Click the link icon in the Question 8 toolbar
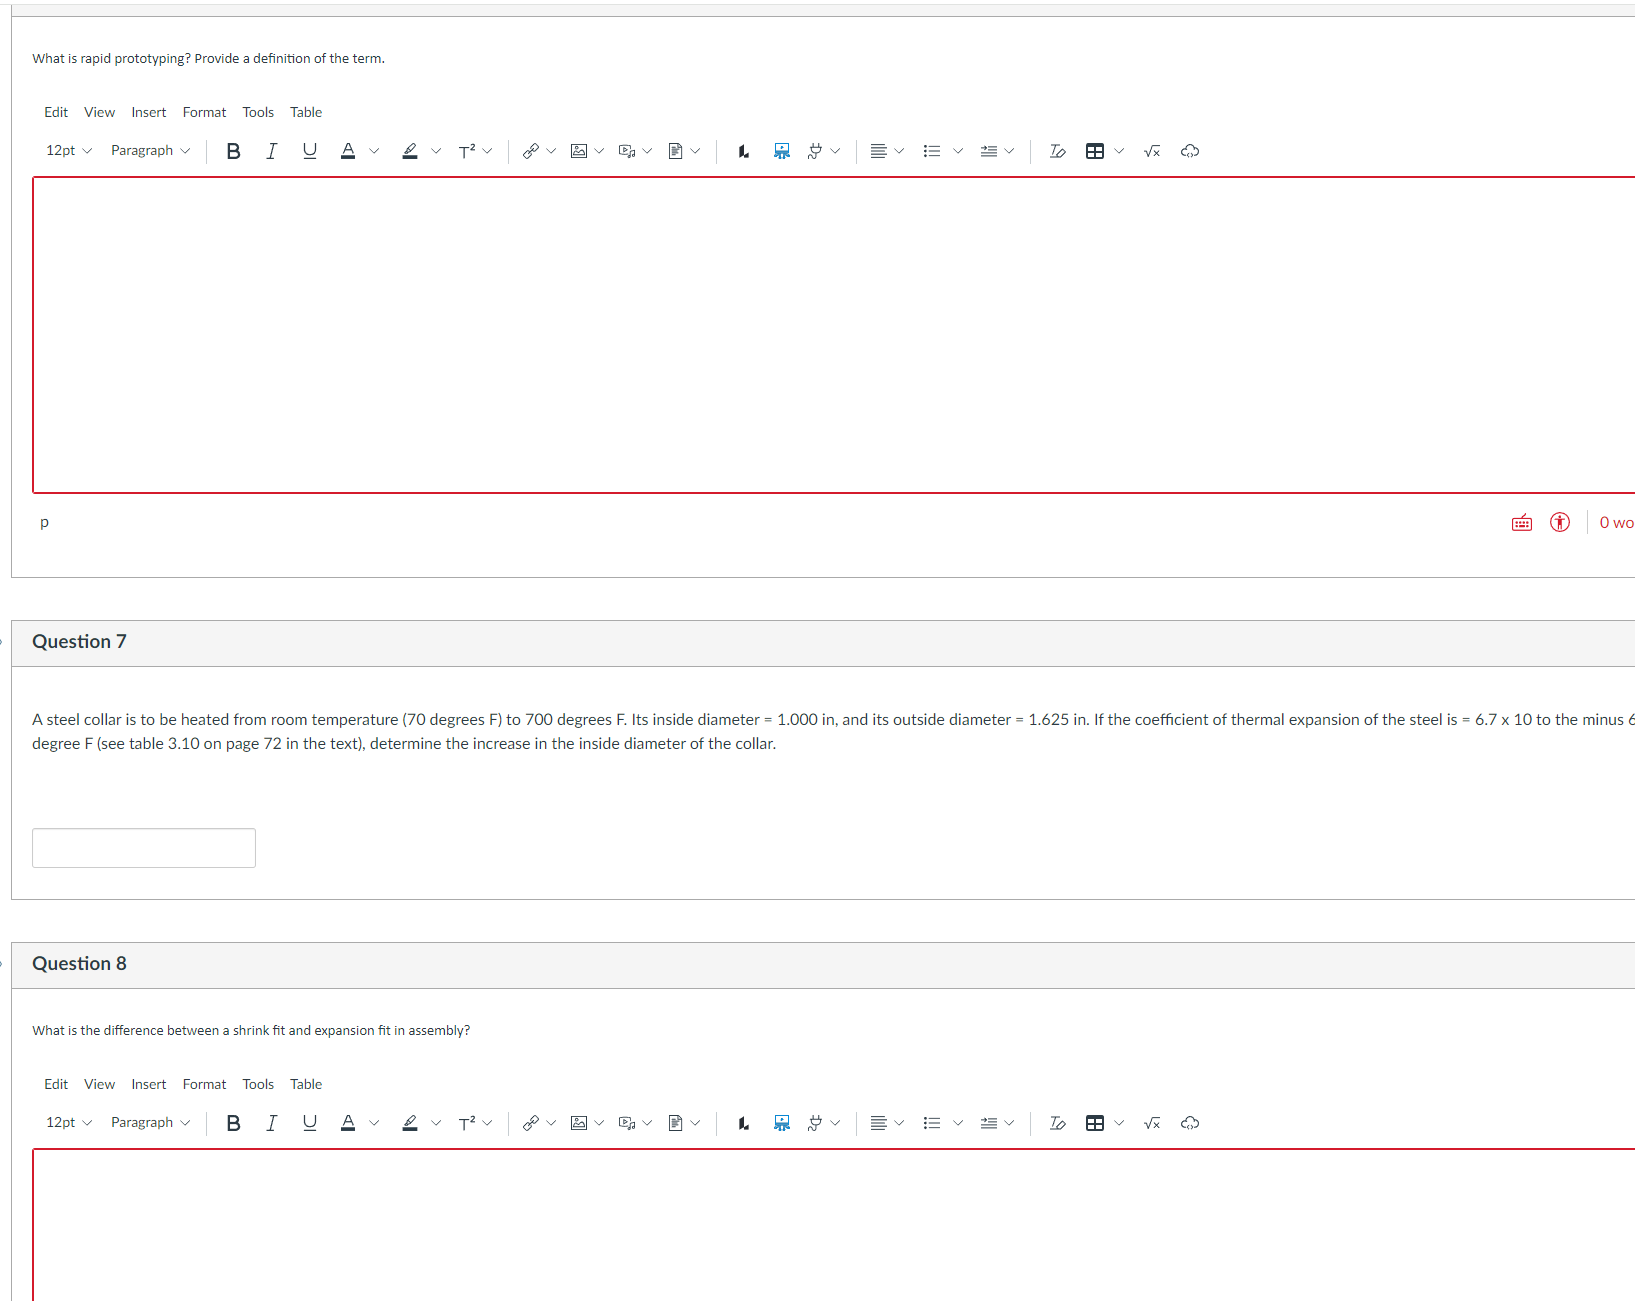 531,1123
